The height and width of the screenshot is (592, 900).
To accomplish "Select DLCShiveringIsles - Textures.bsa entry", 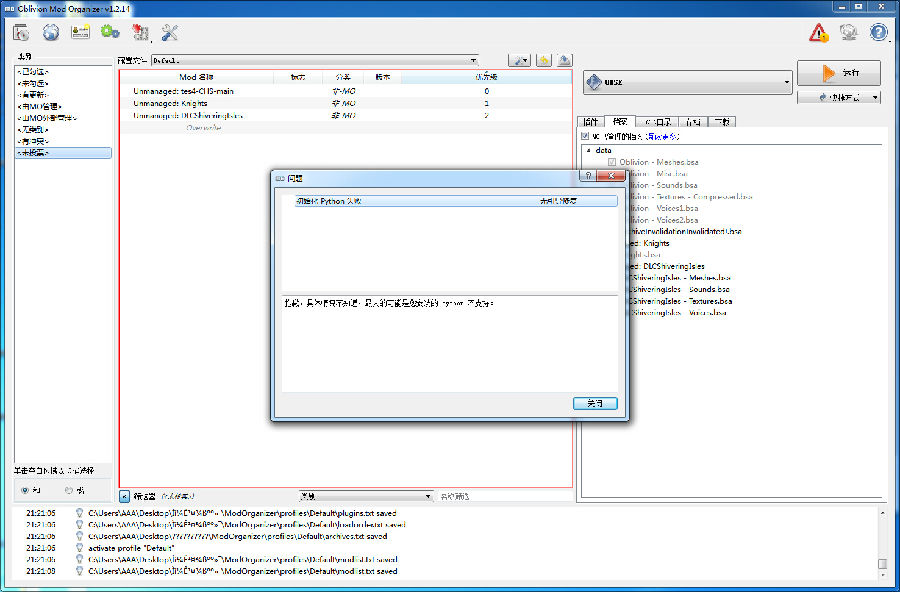I will tap(681, 301).
